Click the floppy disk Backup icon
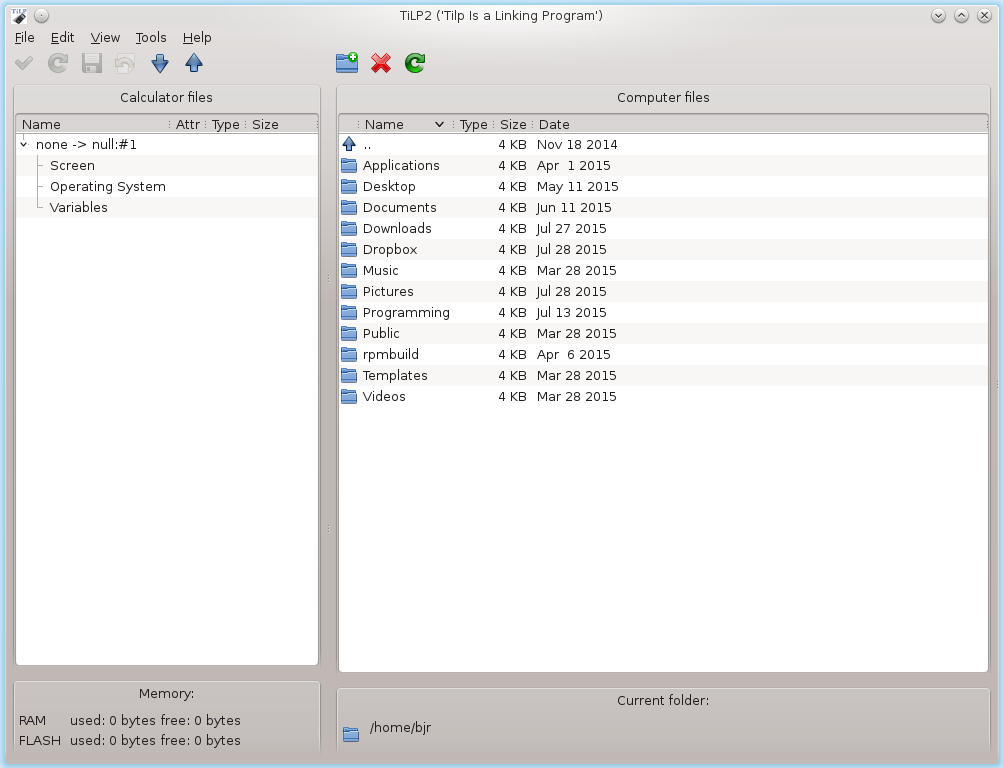 point(92,64)
